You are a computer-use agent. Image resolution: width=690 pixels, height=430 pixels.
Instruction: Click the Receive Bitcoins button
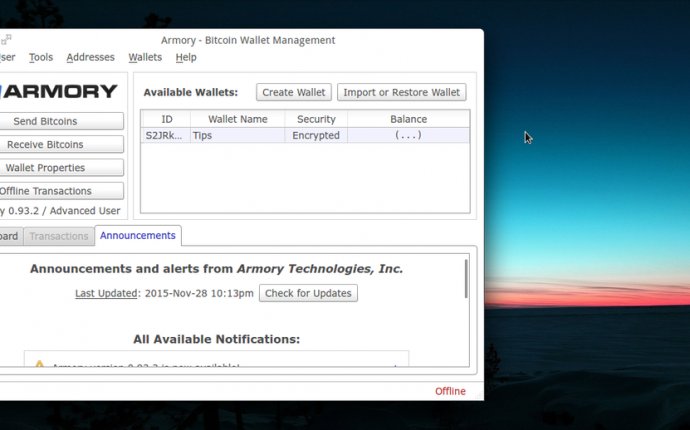pos(61,144)
